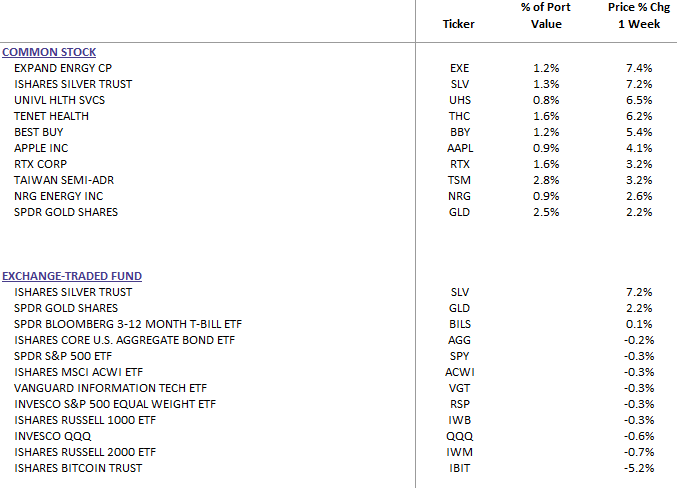Click the AAPL ticker cell
677x488 pixels.
point(459,148)
